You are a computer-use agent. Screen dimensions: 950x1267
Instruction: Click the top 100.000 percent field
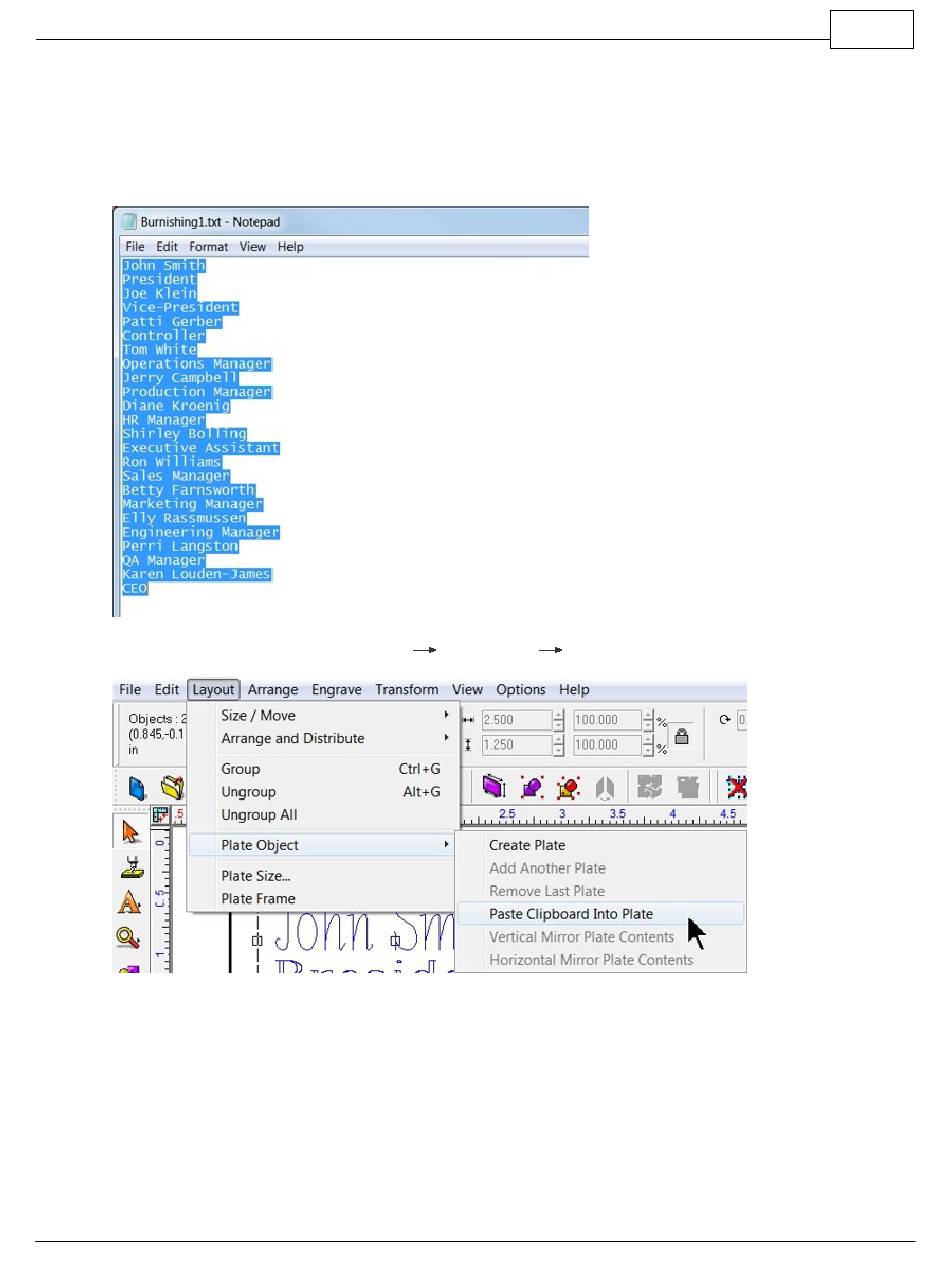point(608,720)
